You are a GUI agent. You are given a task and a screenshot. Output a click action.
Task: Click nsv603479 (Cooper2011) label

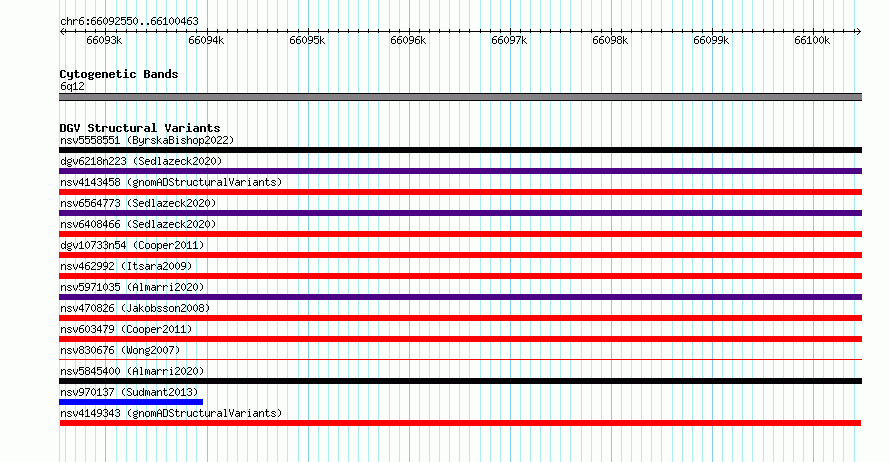(x=126, y=329)
